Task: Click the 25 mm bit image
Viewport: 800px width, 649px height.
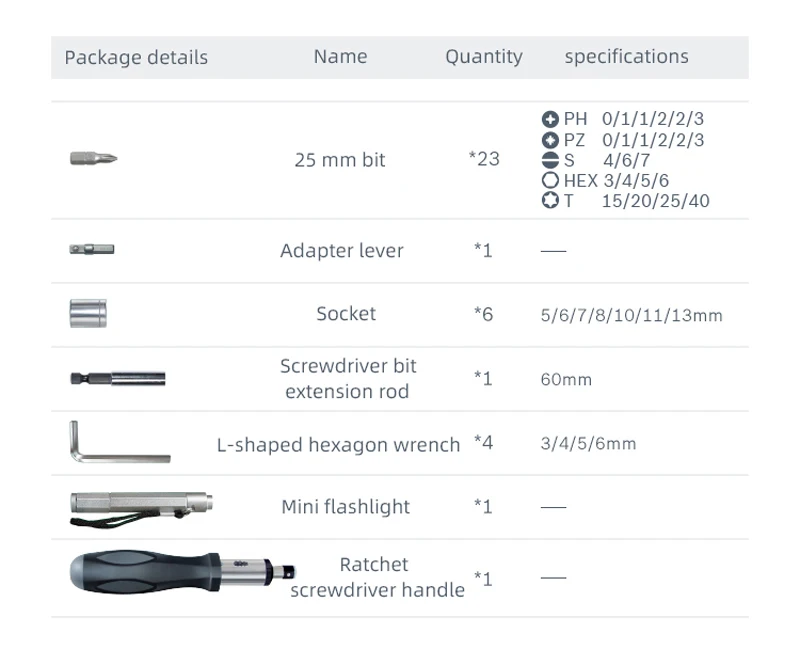Action: click(x=92, y=158)
